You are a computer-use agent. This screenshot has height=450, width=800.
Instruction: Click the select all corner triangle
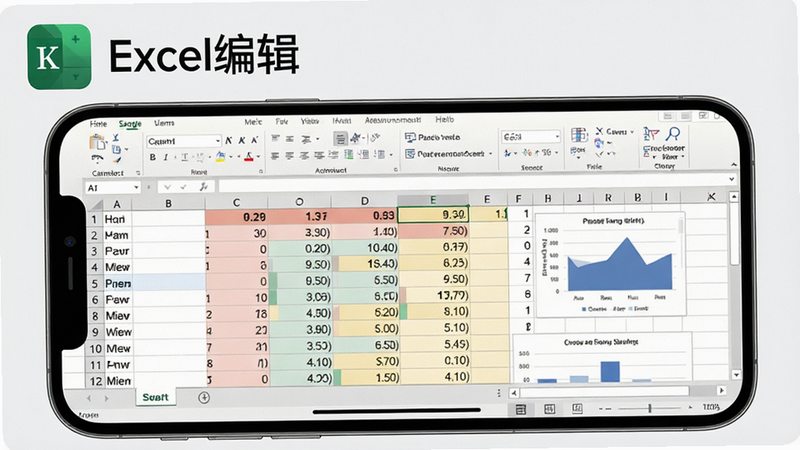(96, 205)
